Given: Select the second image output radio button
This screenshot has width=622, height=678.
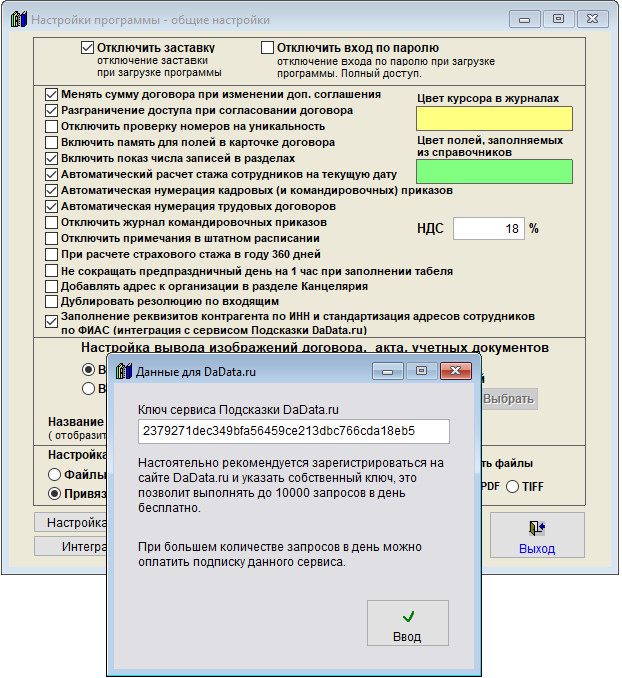Looking at the screenshot, I should (88, 389).
